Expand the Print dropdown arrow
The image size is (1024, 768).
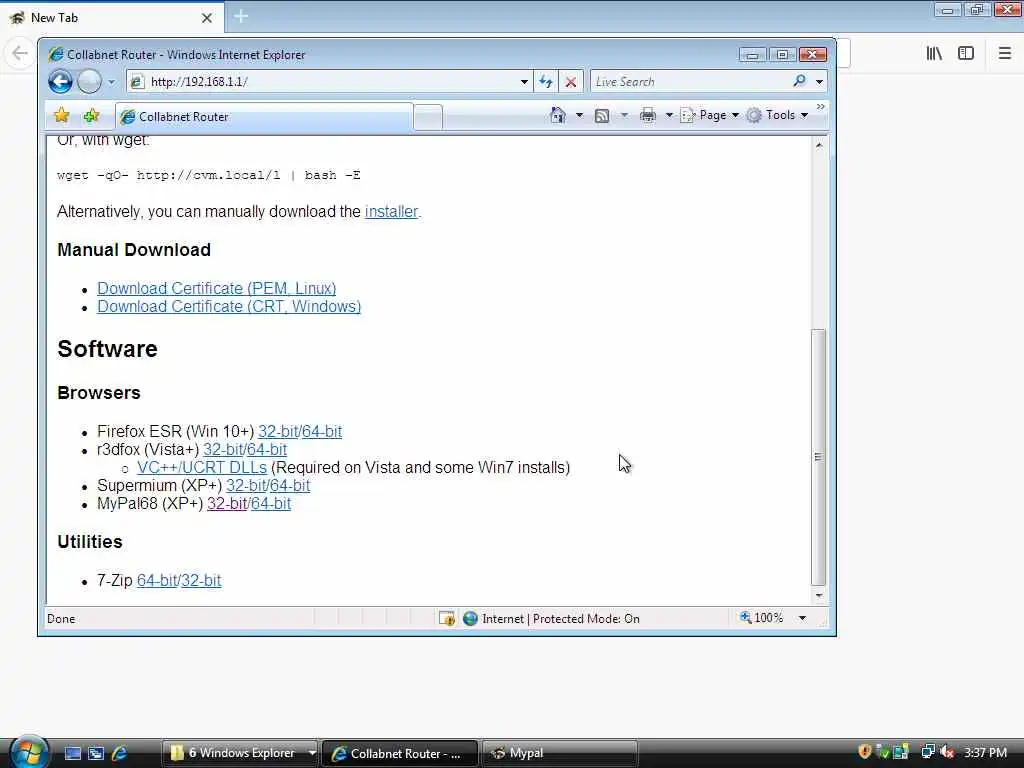coord(669,116)
